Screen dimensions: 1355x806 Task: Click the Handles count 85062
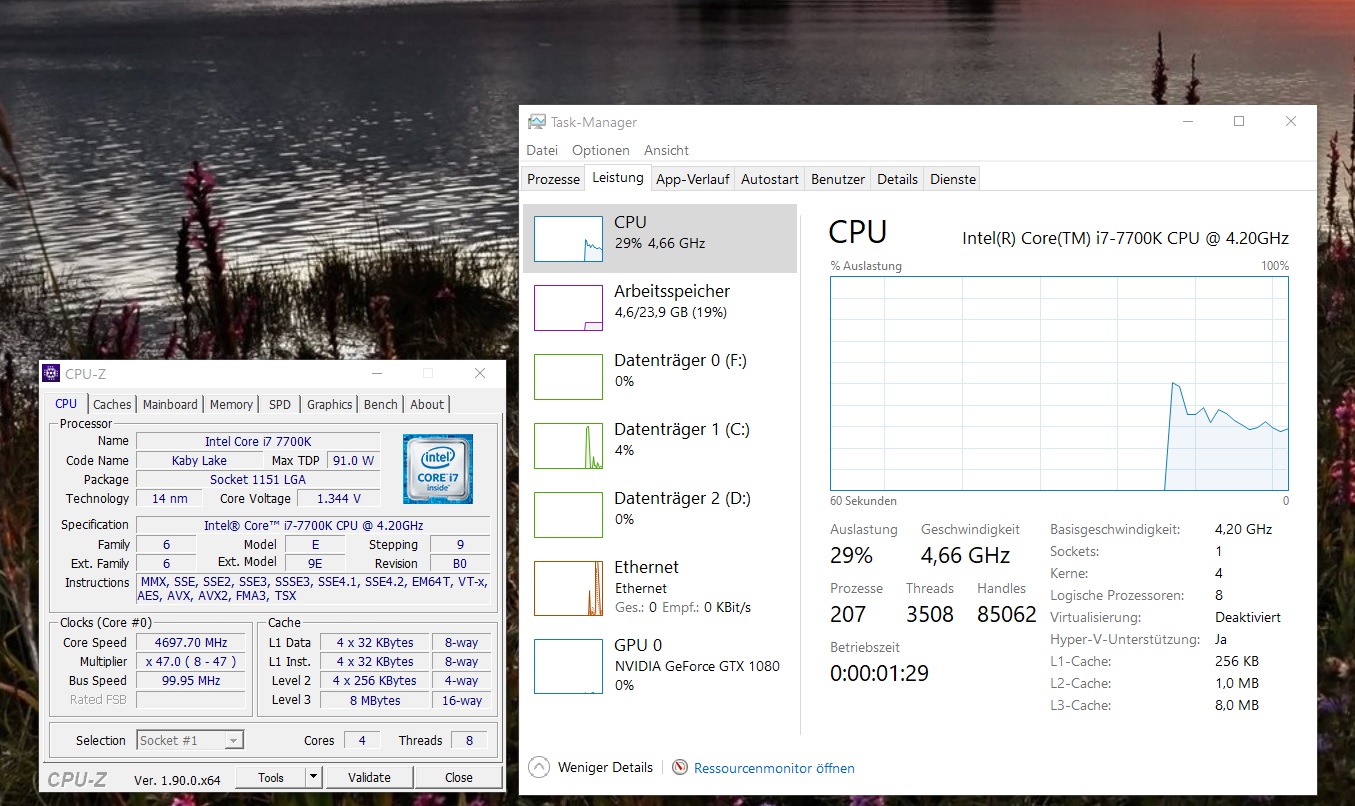pyautogui.click(x=1007, y=614)
